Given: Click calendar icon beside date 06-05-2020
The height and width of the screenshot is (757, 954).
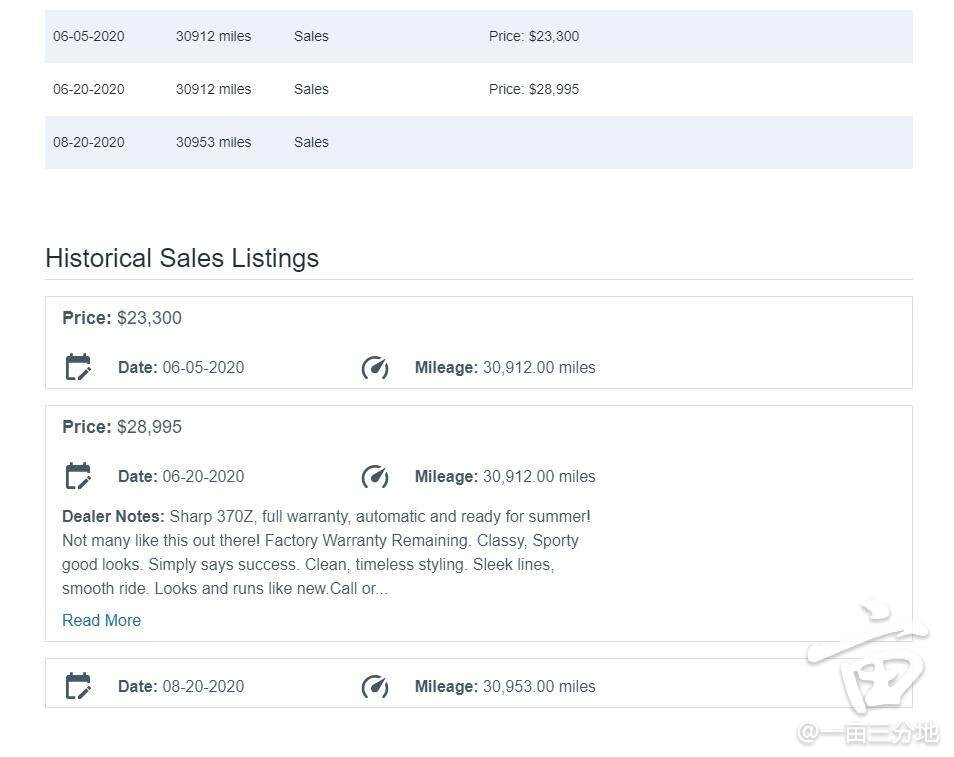Looking at the screenshot, I should 78,367.
